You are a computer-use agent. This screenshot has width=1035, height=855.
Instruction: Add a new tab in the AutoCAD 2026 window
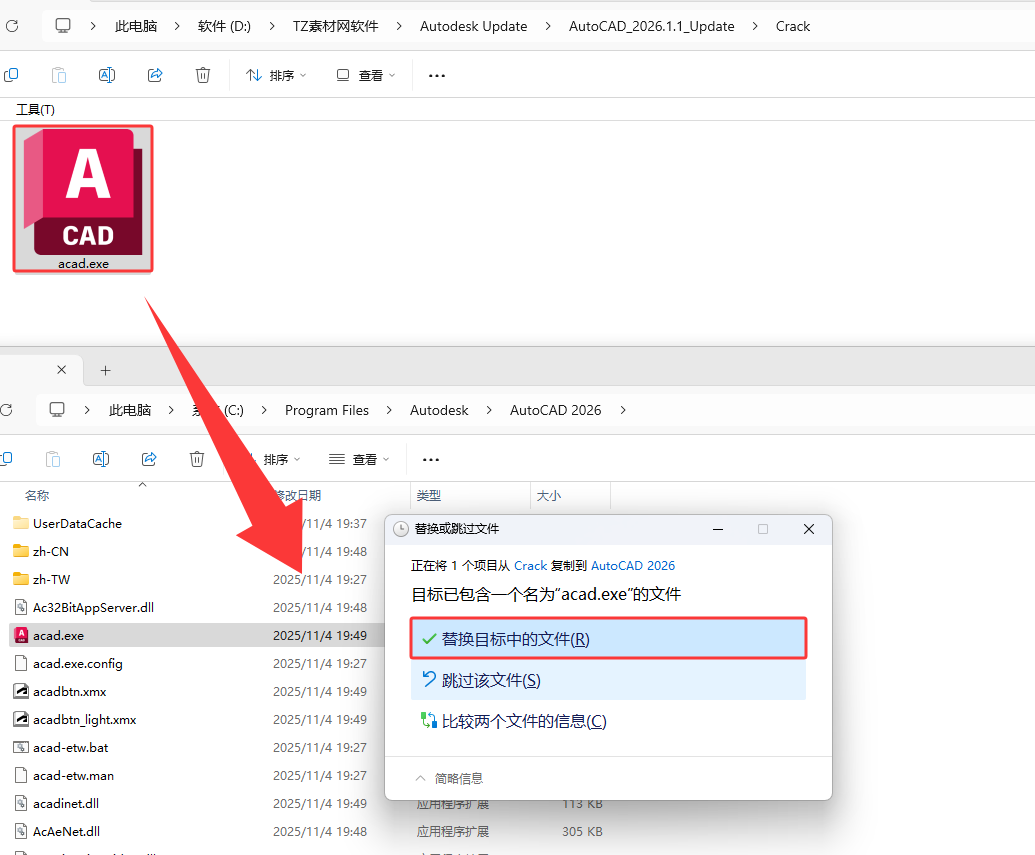click(106, 370)
